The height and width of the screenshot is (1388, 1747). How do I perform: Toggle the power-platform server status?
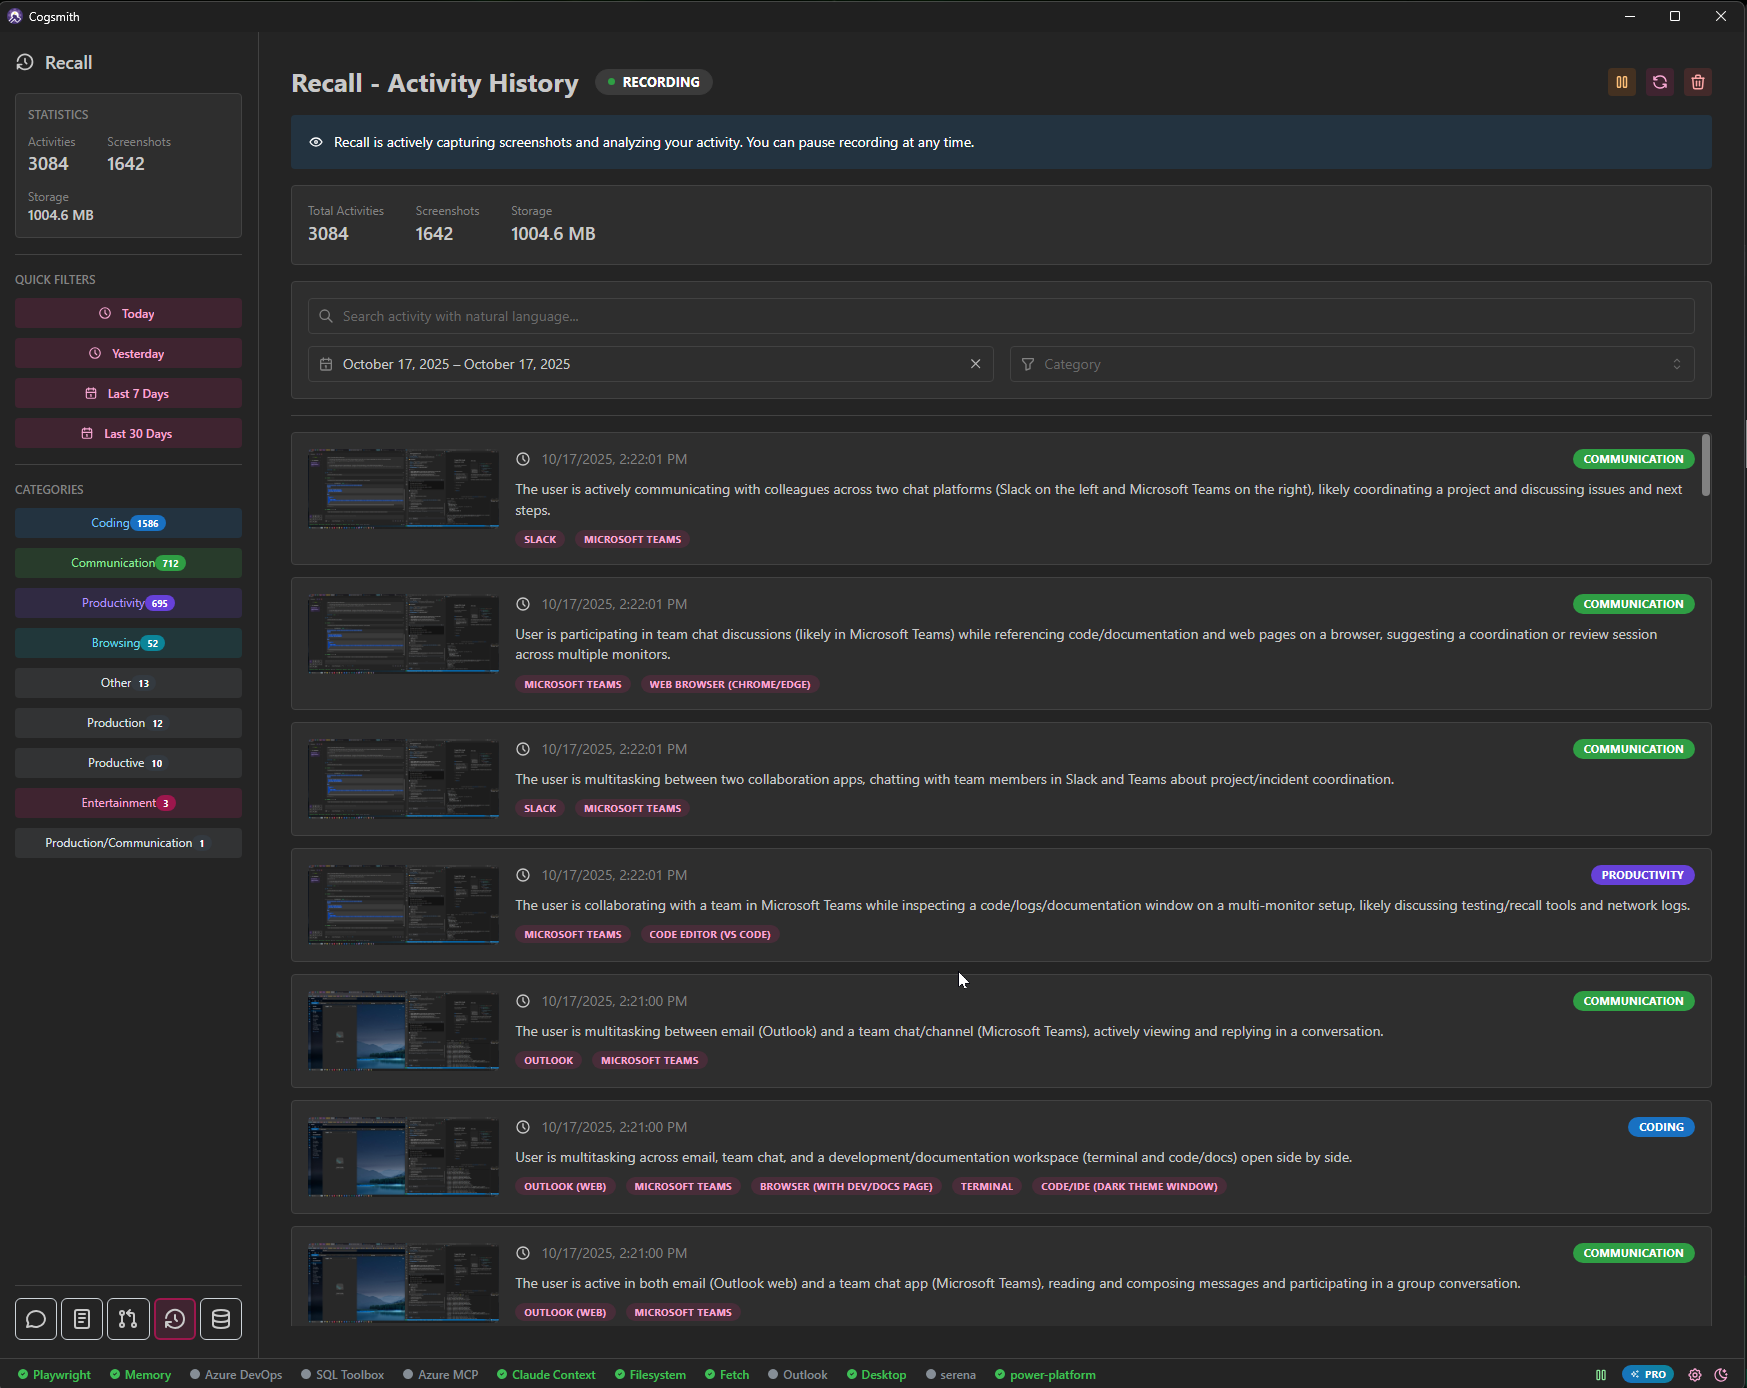tap(1046, 1374)
